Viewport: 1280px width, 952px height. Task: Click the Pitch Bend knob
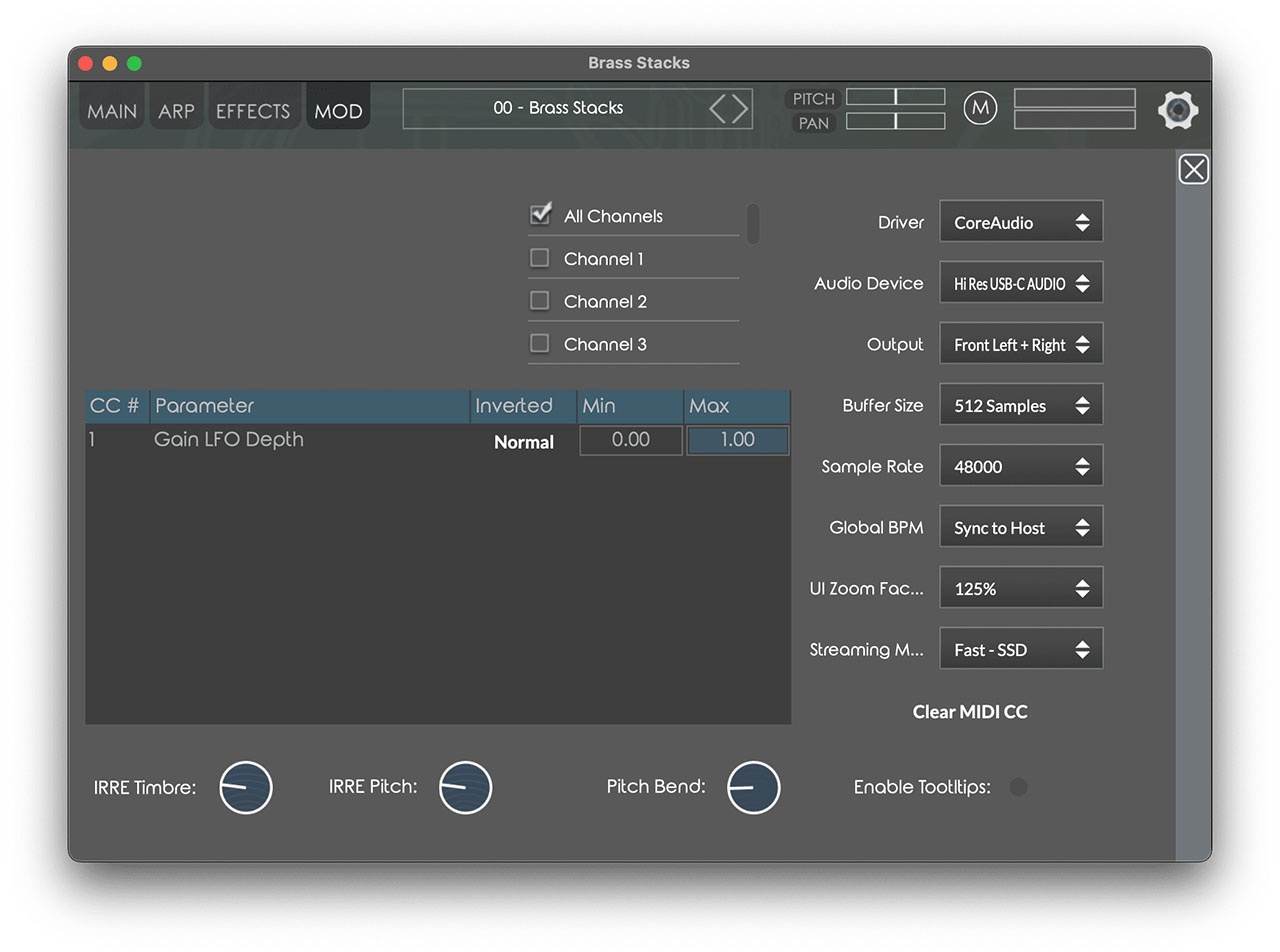click(753, 787)
